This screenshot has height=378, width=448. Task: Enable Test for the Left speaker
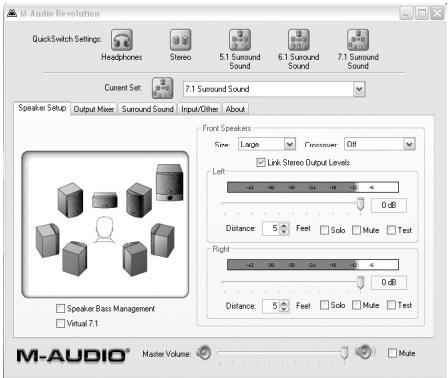pyautogui.click(x=391, y=230)
